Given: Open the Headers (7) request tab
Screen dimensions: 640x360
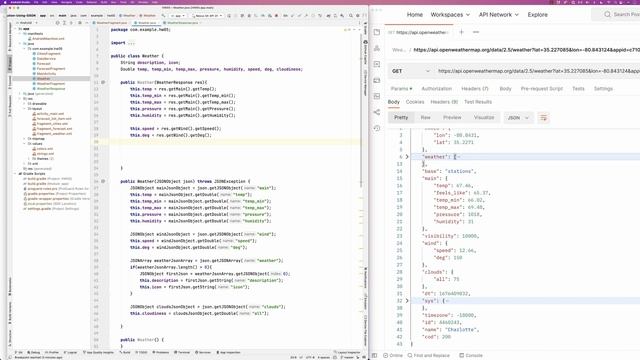Looking at the screenshot, I should click(475, 89).
